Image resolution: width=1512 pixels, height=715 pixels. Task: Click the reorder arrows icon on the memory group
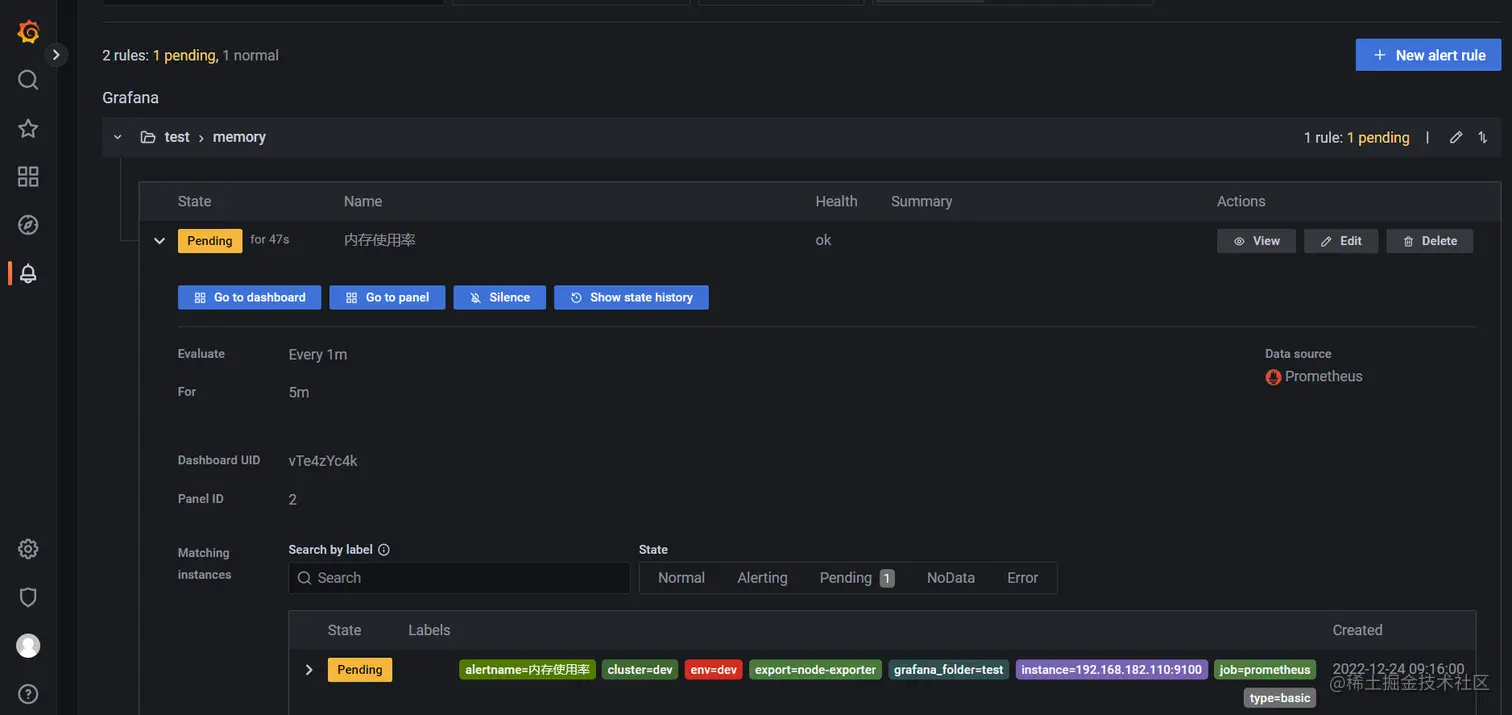coord(1483,137)
